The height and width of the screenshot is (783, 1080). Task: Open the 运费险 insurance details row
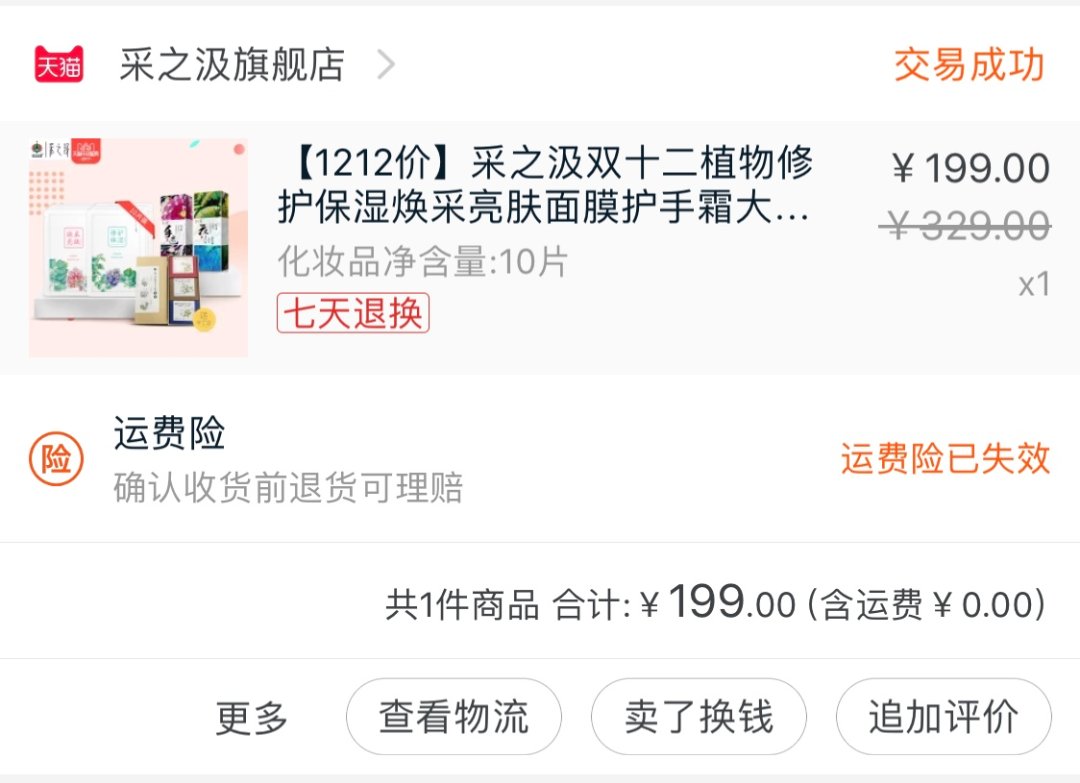point(540,459)
